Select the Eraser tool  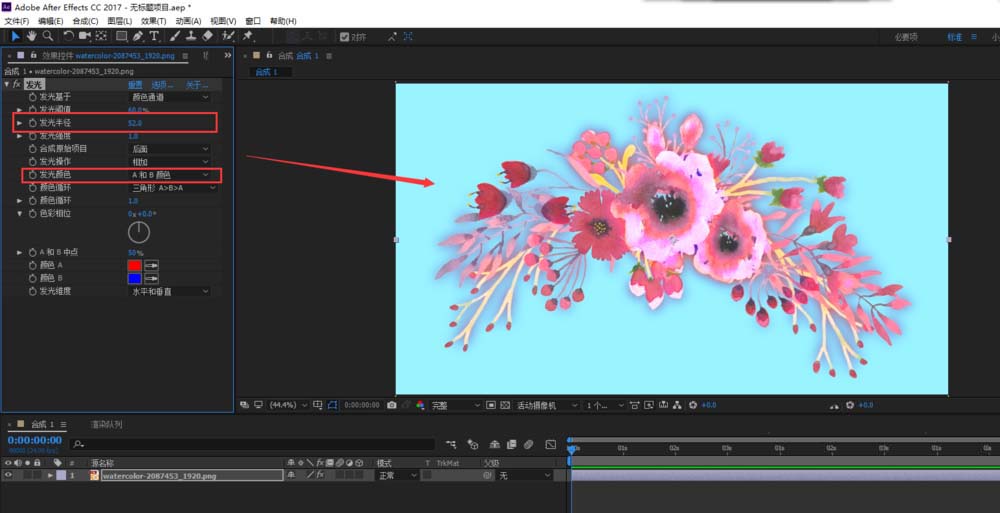tap(208, 37)
